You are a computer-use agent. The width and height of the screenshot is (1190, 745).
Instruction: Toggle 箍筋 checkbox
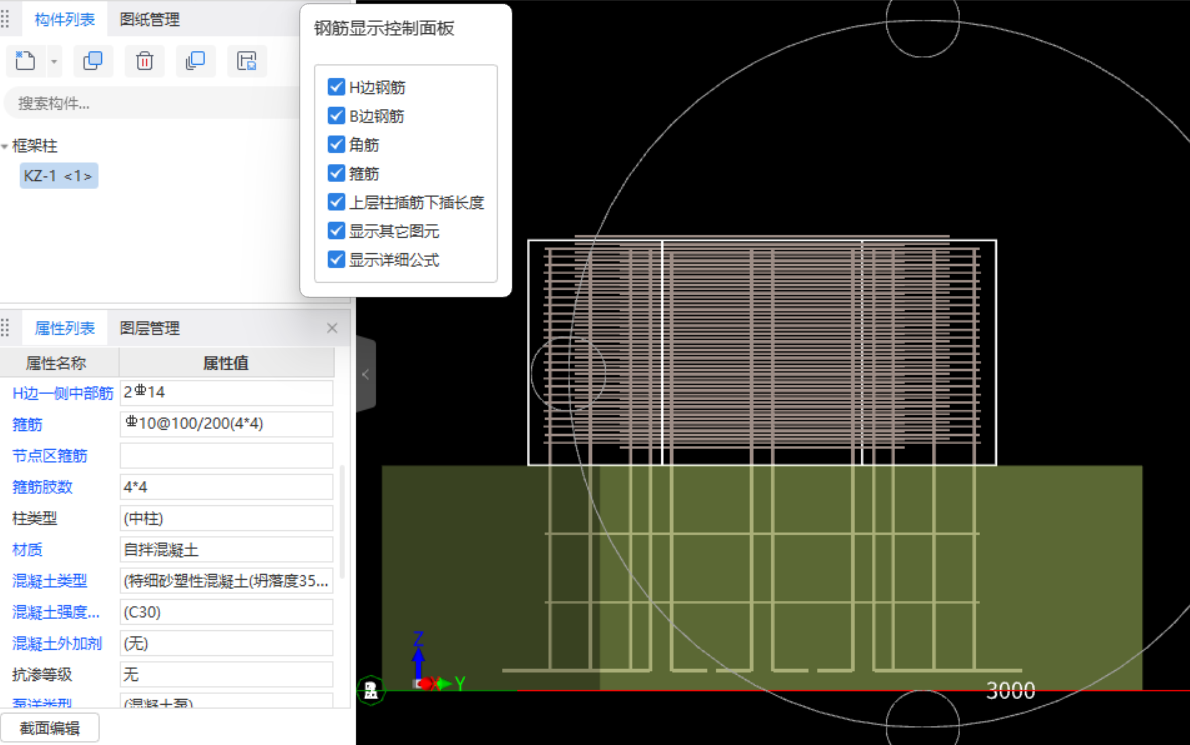click(x=336, y=173)
